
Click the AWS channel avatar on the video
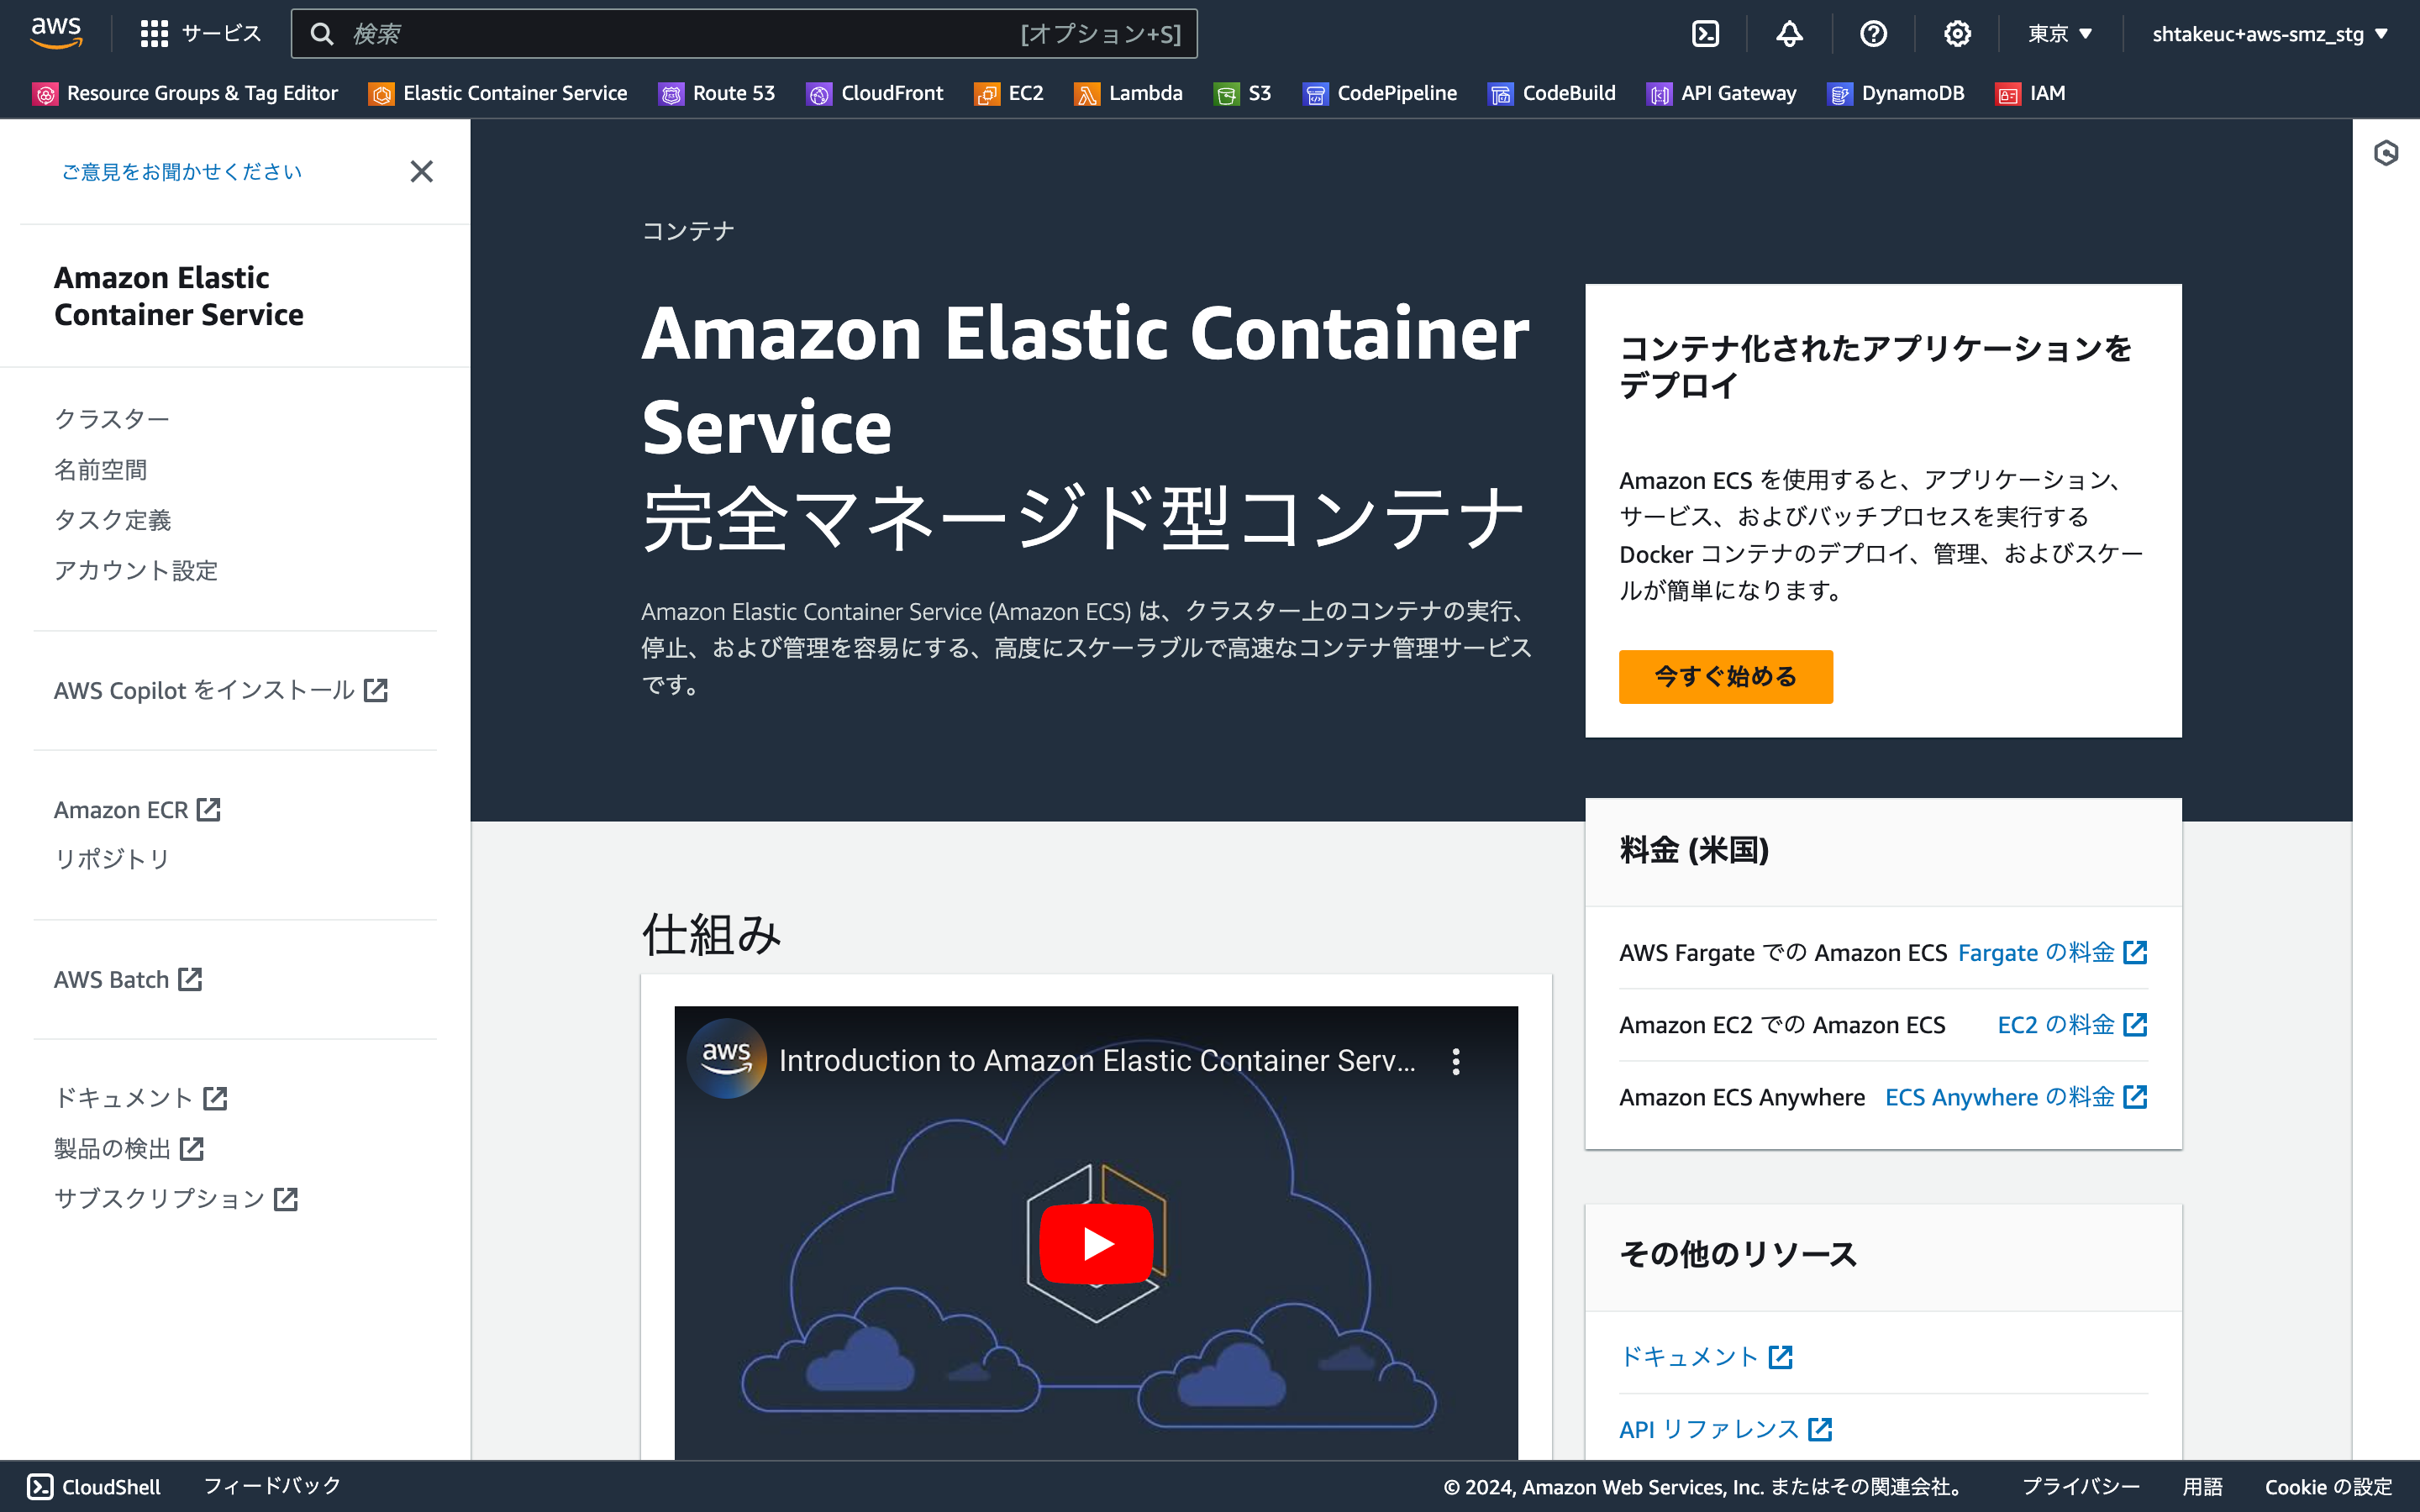click(727, 1058)
